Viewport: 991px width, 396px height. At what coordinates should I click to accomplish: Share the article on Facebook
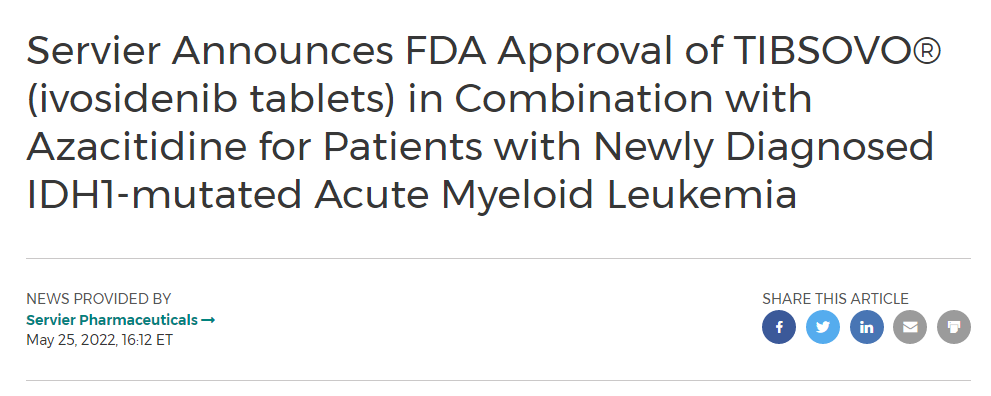click(779, 327)
